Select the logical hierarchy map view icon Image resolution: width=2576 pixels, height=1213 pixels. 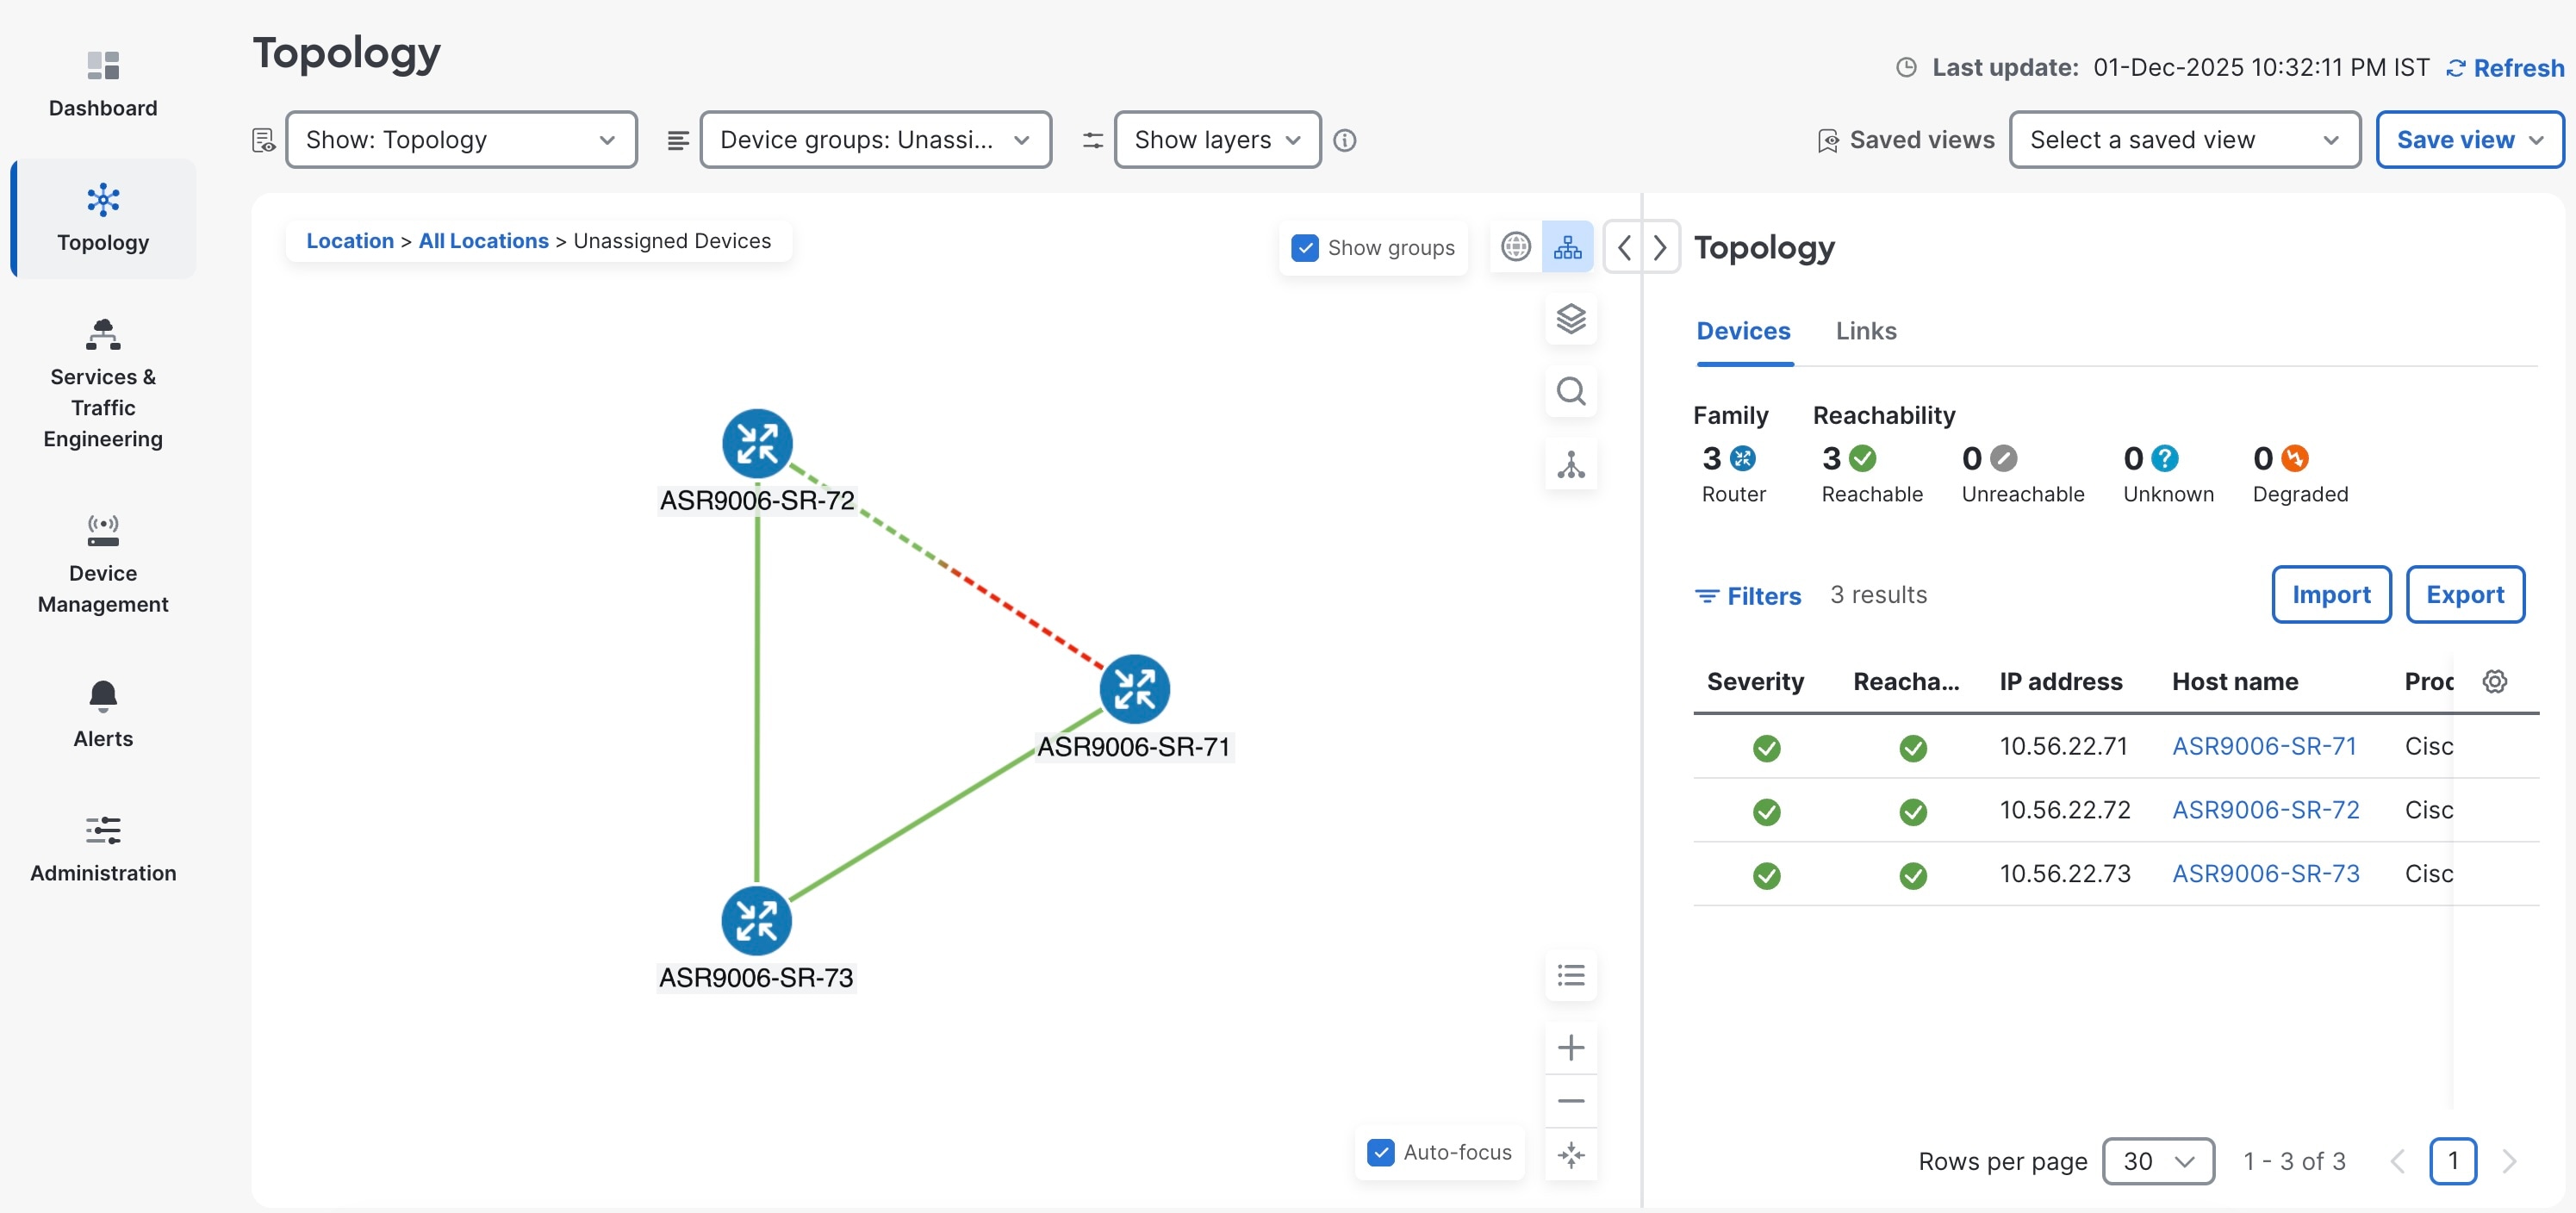pyautogui.click(x=1567, y=247)
